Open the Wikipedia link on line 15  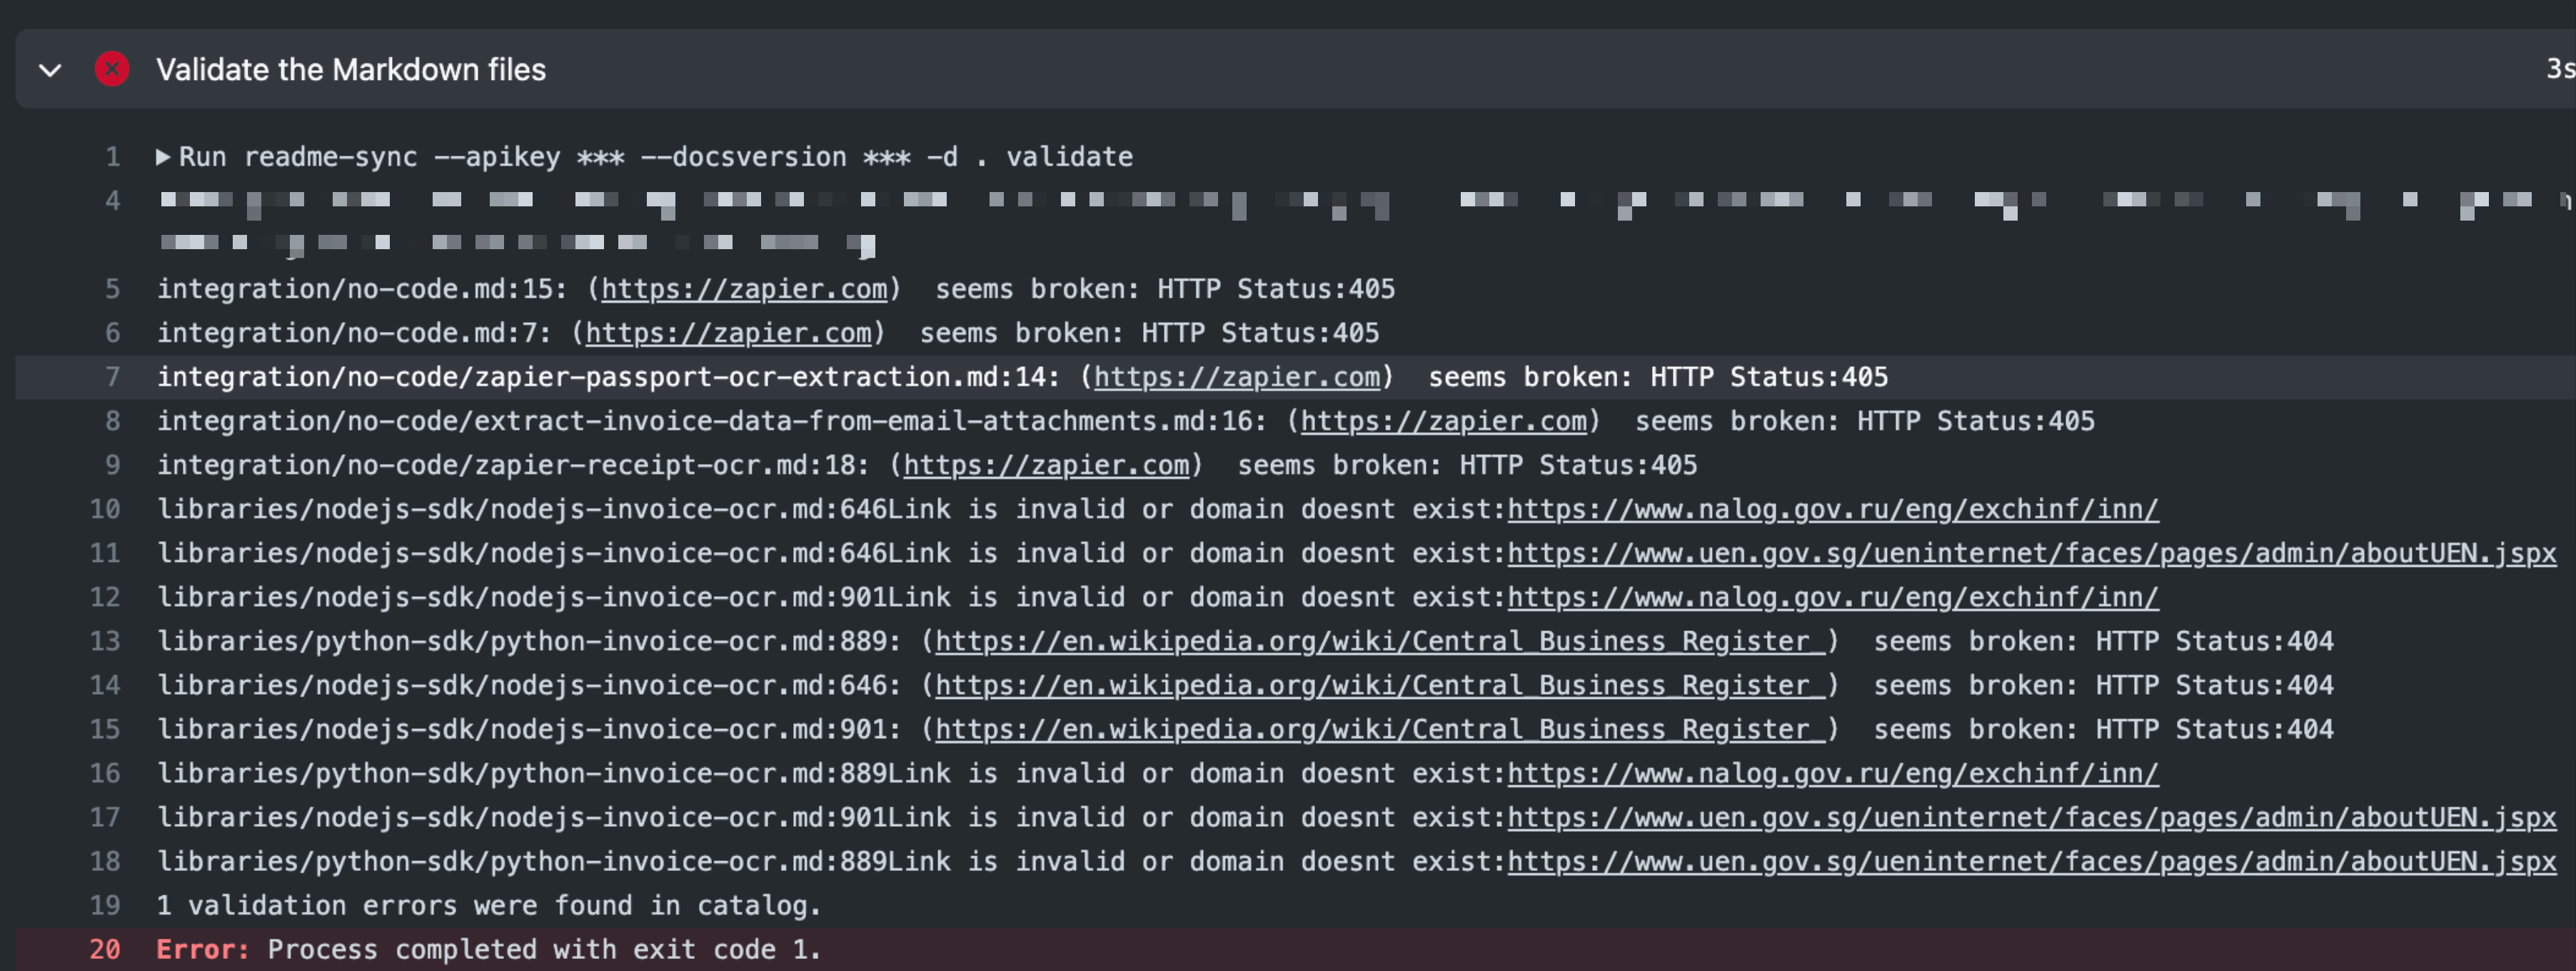point(1380,729)
